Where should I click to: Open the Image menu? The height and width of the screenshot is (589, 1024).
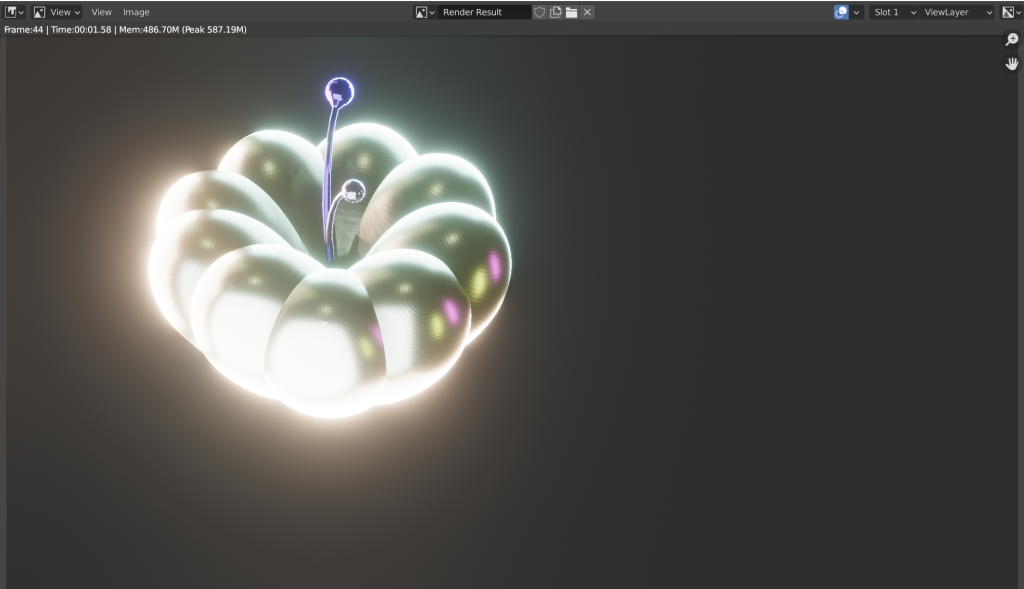tap(136, 12)
